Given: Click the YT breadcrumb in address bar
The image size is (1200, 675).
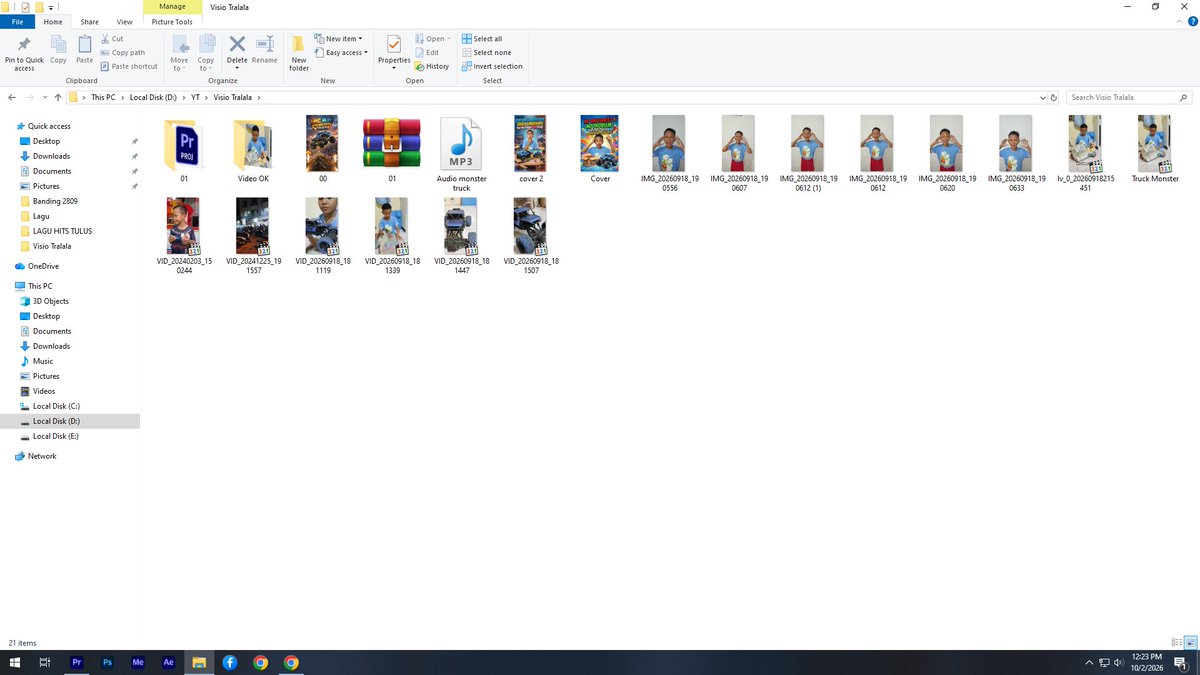Looking at the screenshot, I should pos(196,98).
